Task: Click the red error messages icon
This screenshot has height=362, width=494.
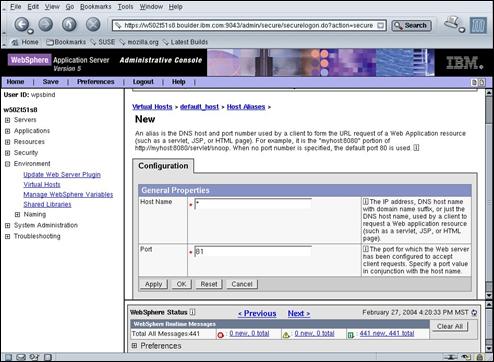Action: pos(220,335)
